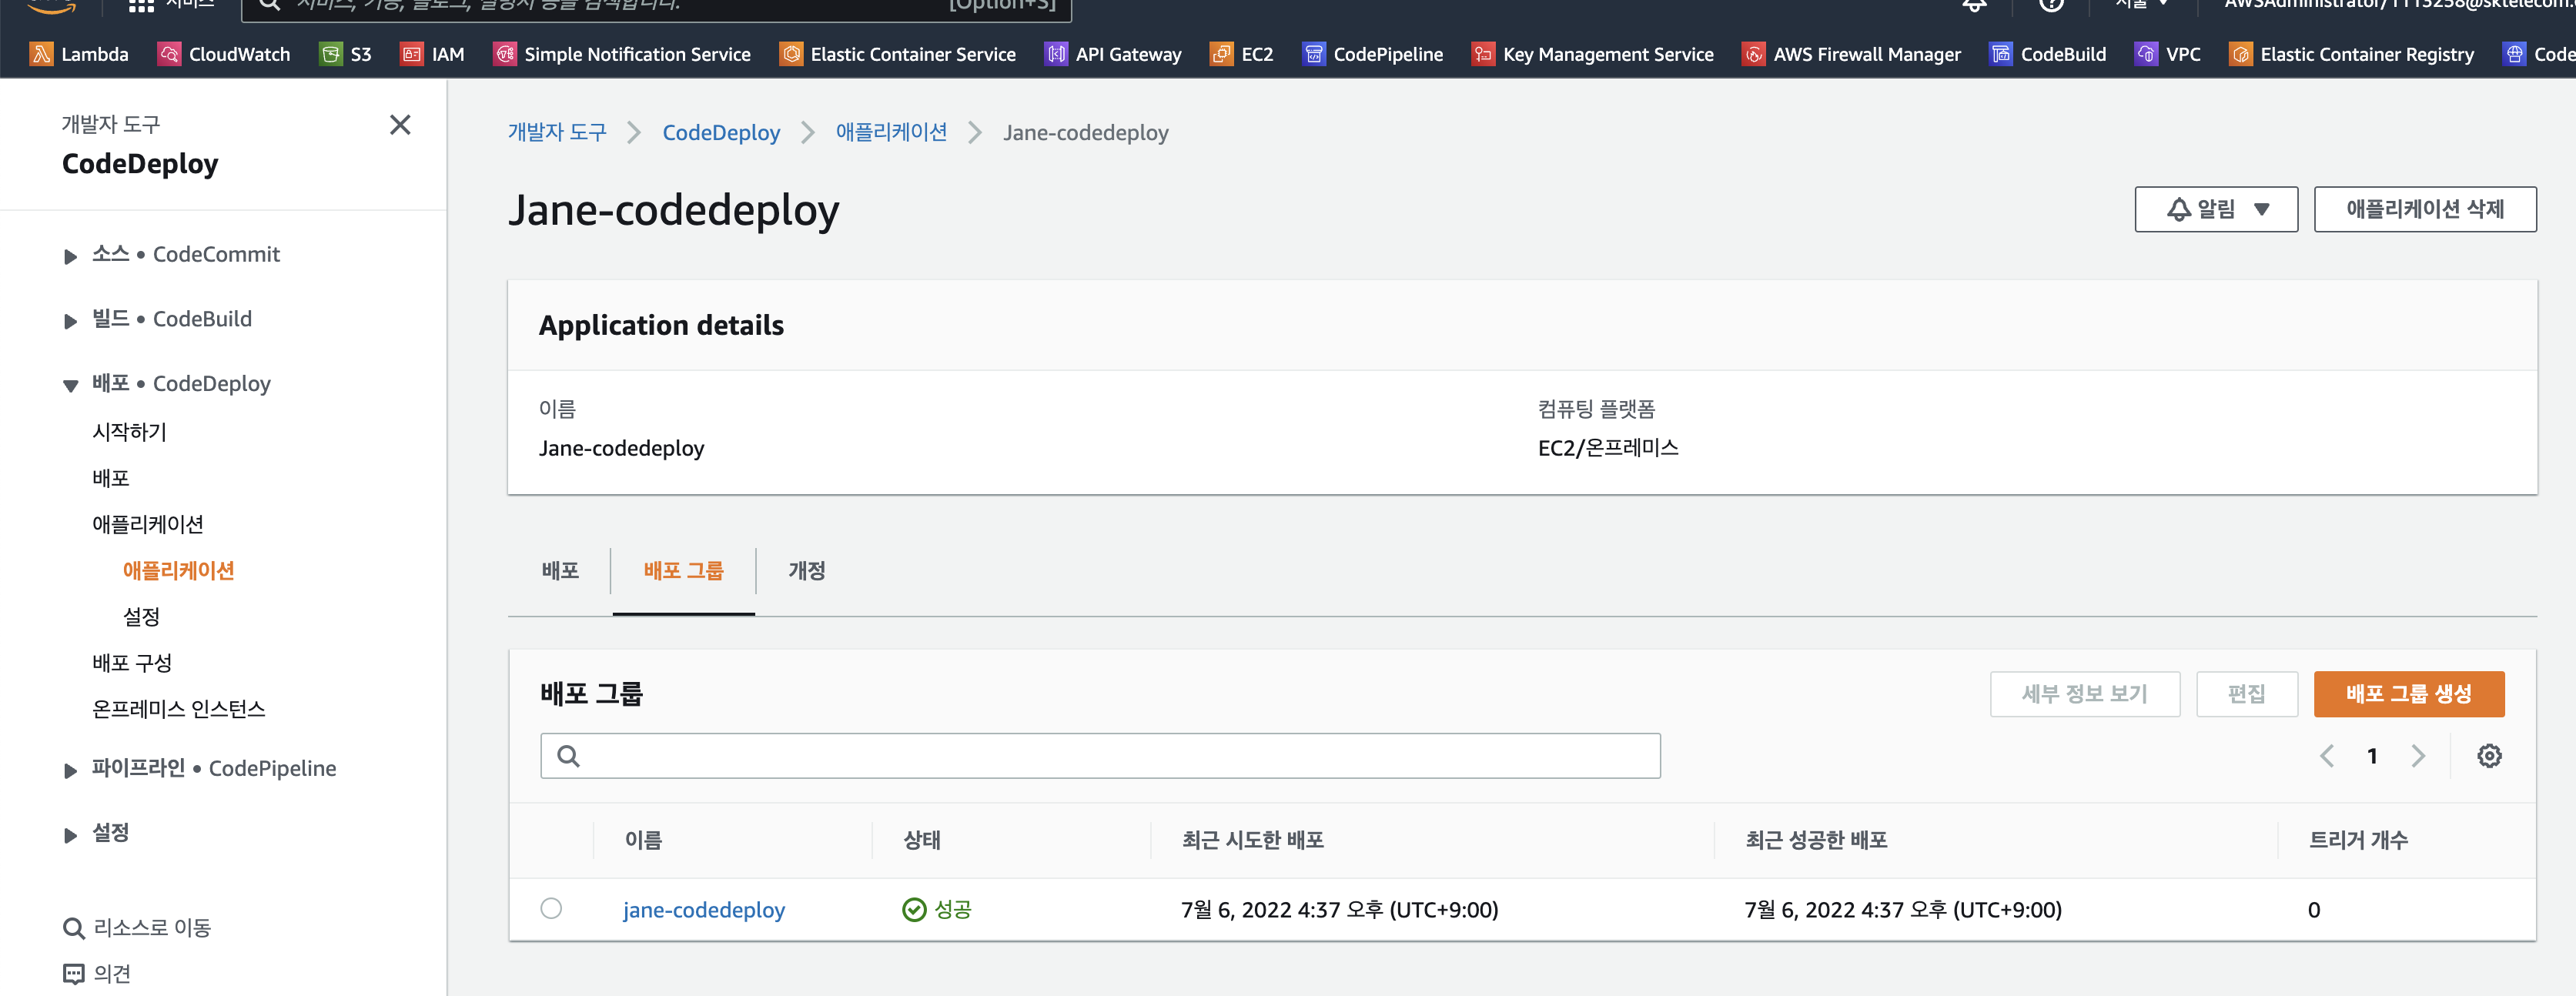Viewport: 2576px width, 996px height.
Task: Expand the 소스 CodeCommit section
Action: click(70, 256)
